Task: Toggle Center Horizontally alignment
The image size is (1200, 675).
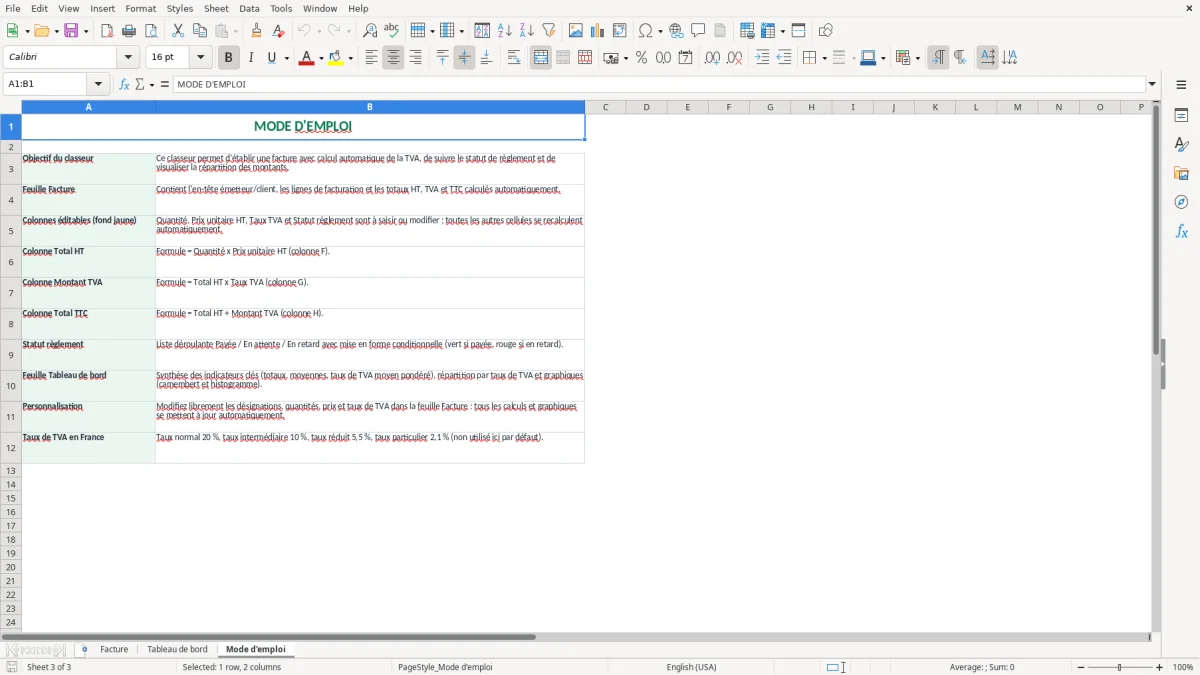Action: coord(393,58)
